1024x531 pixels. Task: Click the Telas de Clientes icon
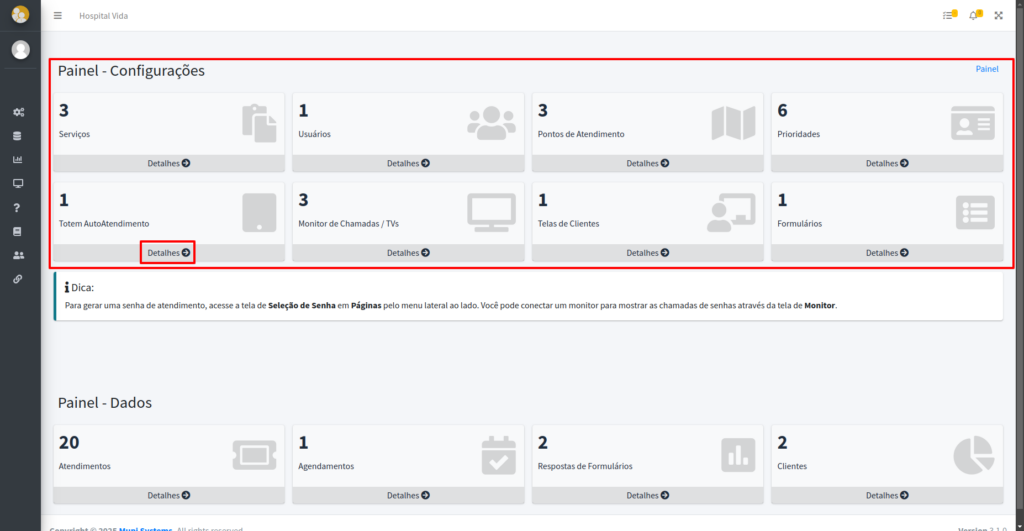pyautogui.click(x=731, y=212)
